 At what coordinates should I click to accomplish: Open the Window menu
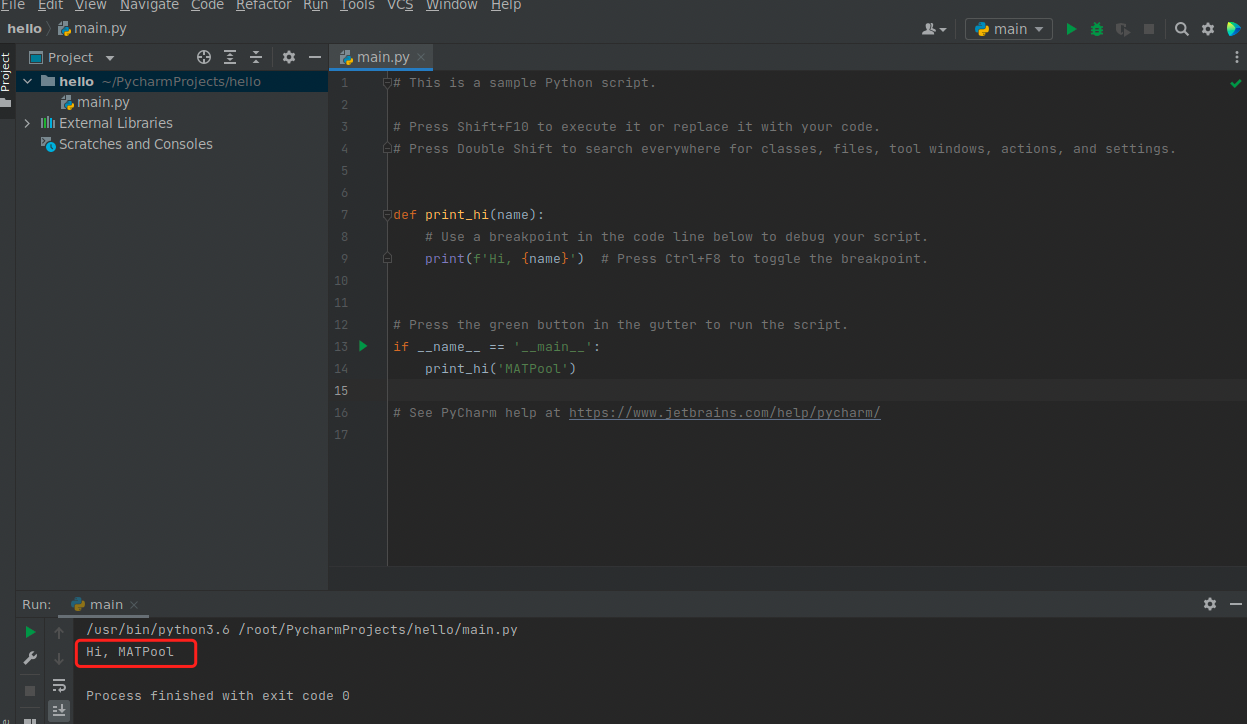[x=452, y=5]
